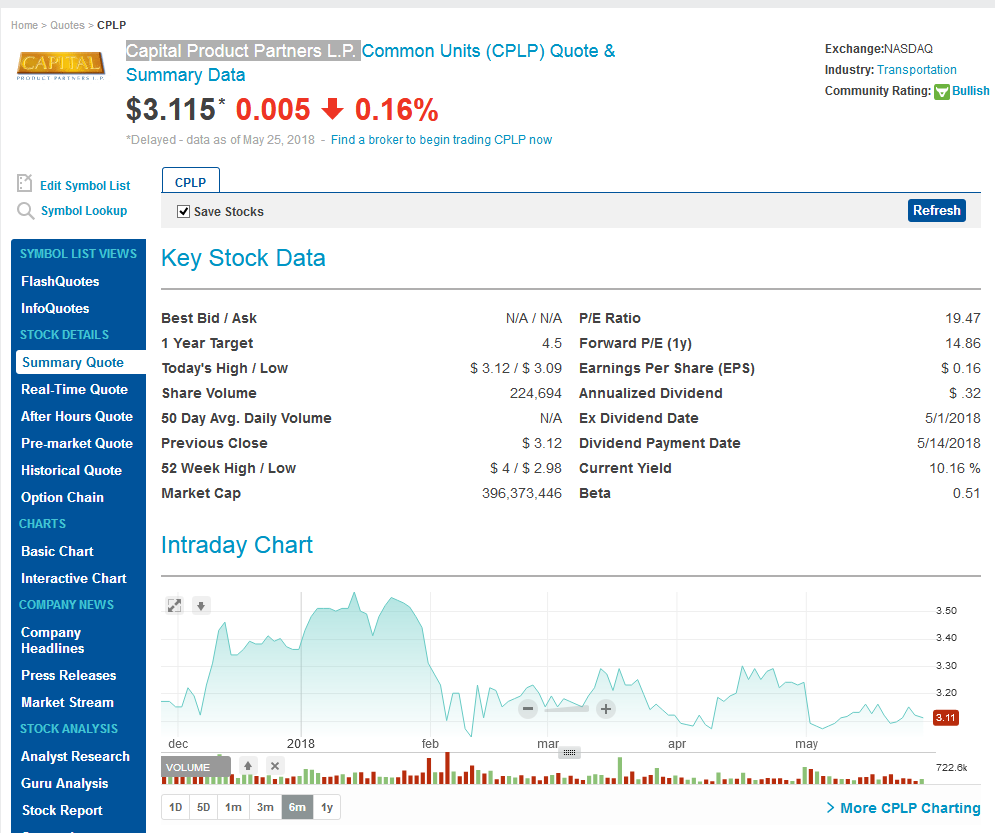Click the Edit Symbol List notepad icon
Screen dimensions: 995x833
tap(24, 183)
